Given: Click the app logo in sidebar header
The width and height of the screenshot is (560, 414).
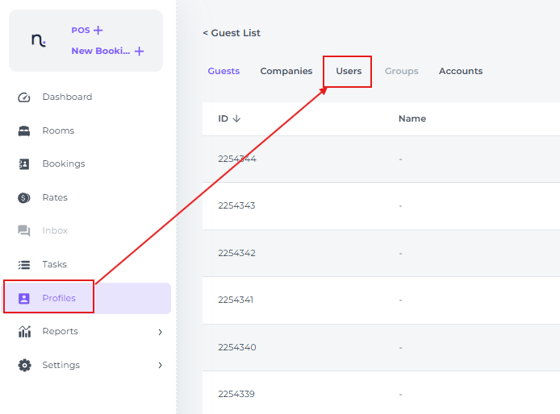Looking at the screenshot, I should pyautogui.click(x=39, y=40).
